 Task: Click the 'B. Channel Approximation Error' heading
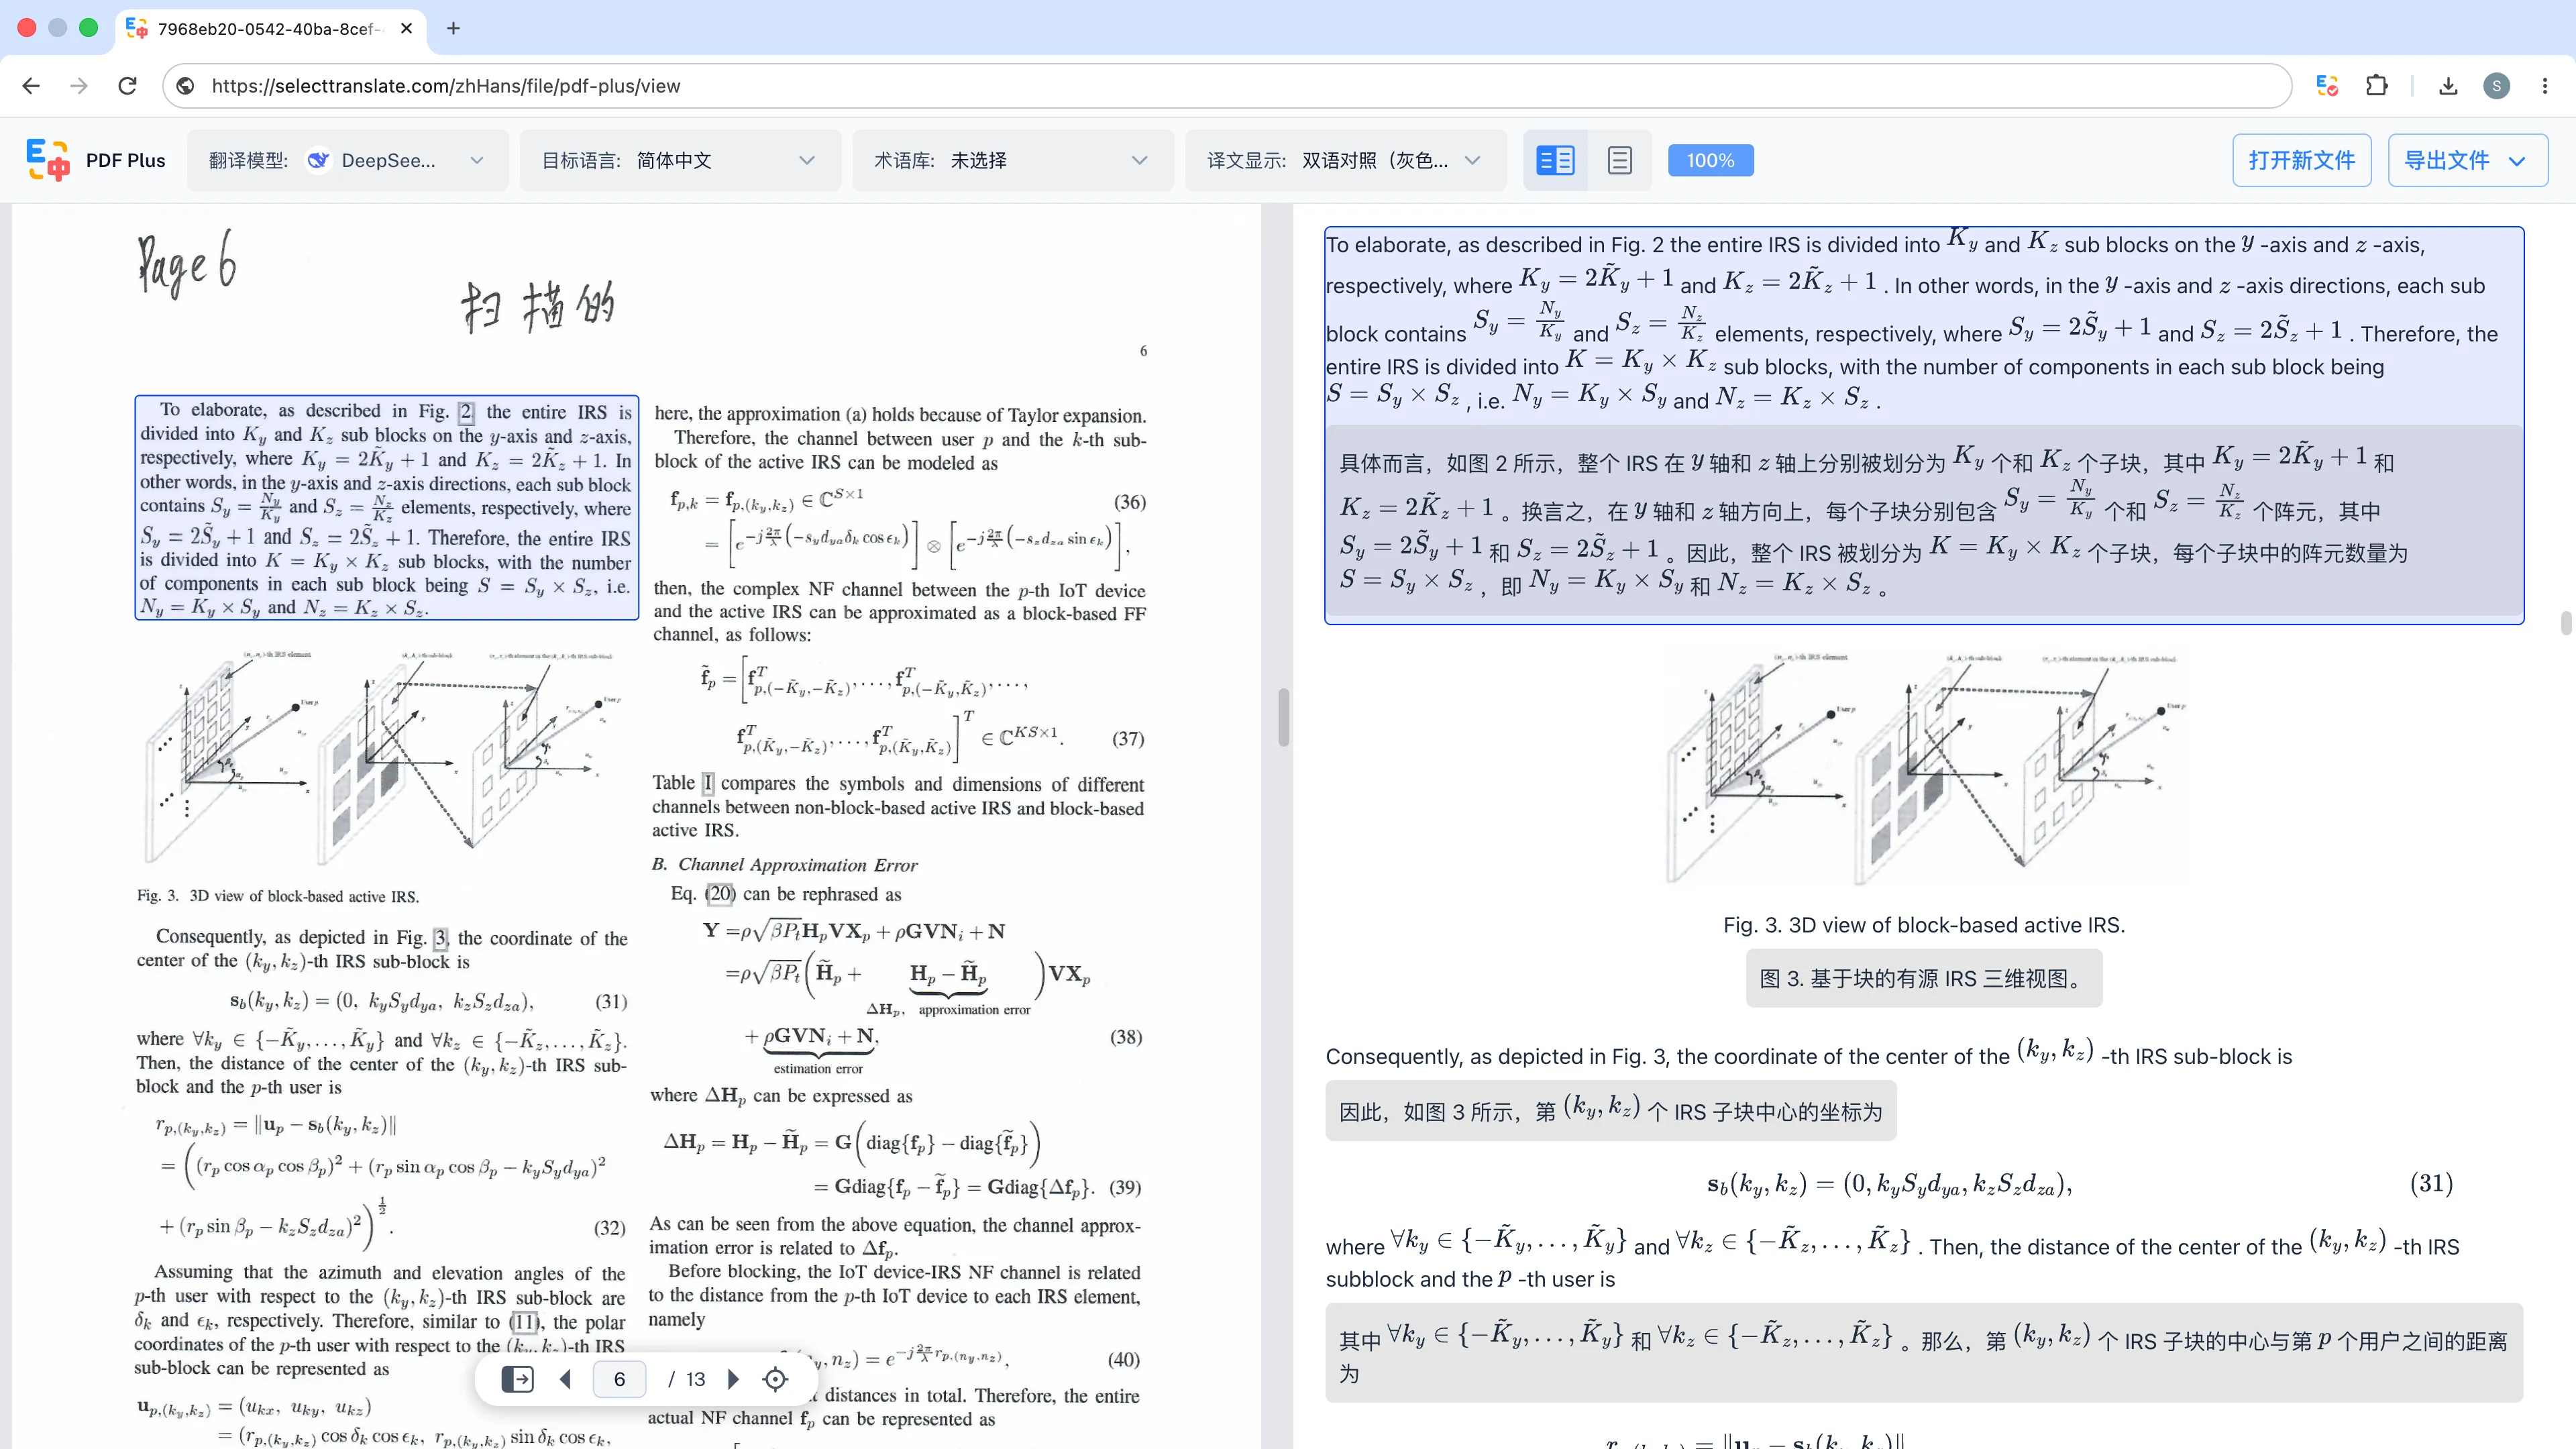pos(784,864)
